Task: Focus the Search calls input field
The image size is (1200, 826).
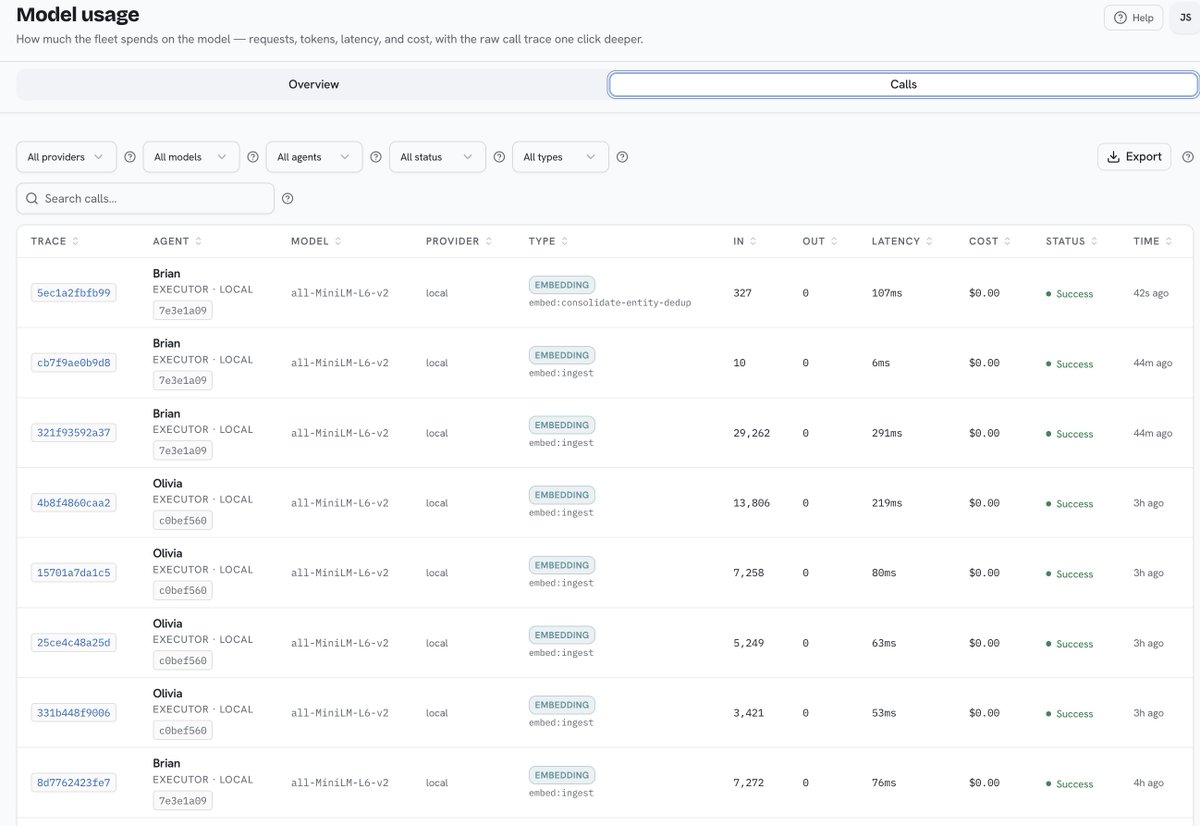Action: pos(145,198)
